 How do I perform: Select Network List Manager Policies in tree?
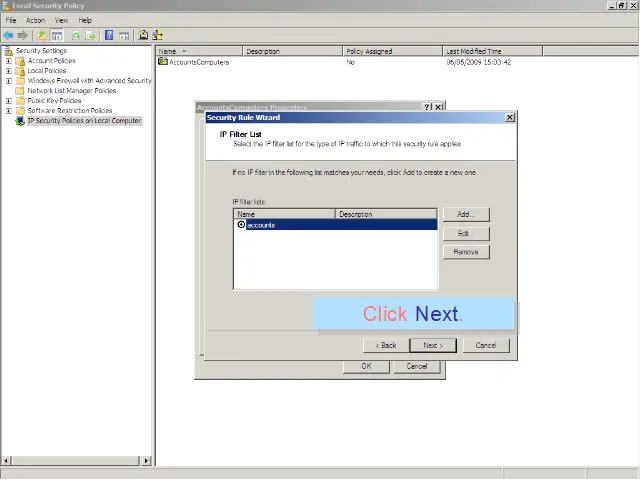pyautogui.click(x=71, y=91)
